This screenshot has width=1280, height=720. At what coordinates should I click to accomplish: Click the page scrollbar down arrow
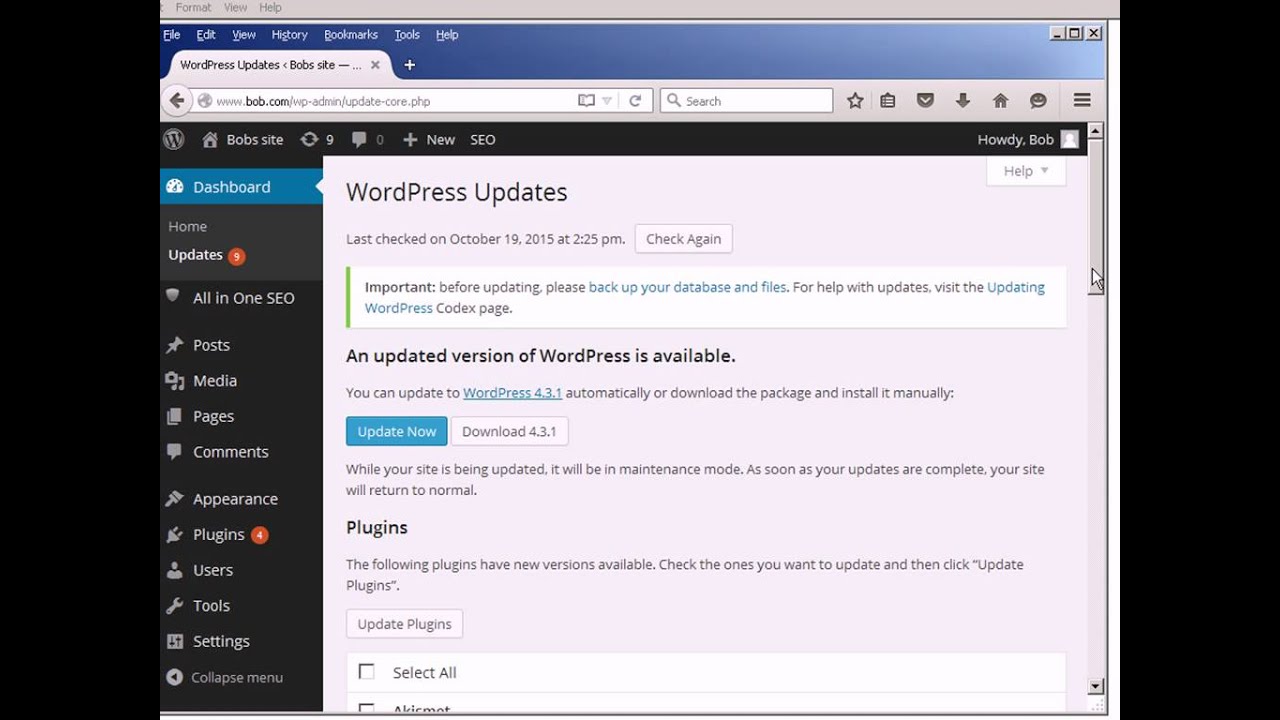pyautogui.click(x=1095, y=686)
